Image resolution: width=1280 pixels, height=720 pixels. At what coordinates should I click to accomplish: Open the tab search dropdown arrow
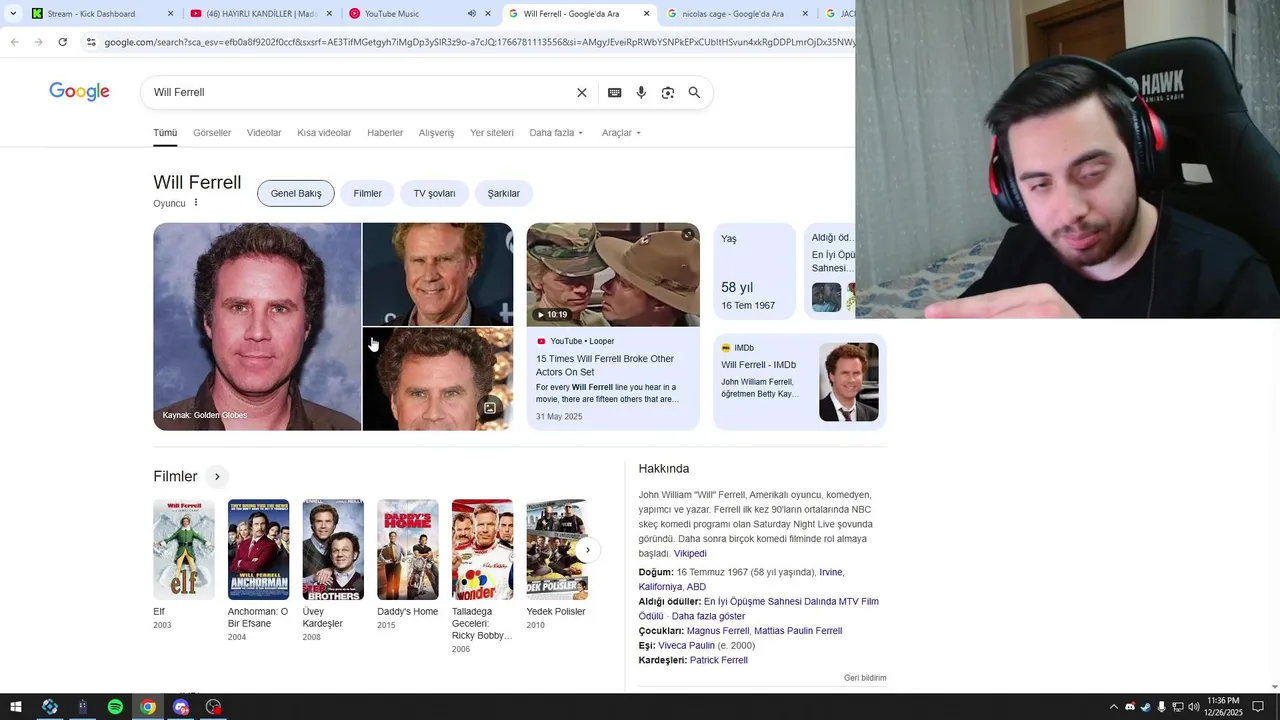click(13, 14)
